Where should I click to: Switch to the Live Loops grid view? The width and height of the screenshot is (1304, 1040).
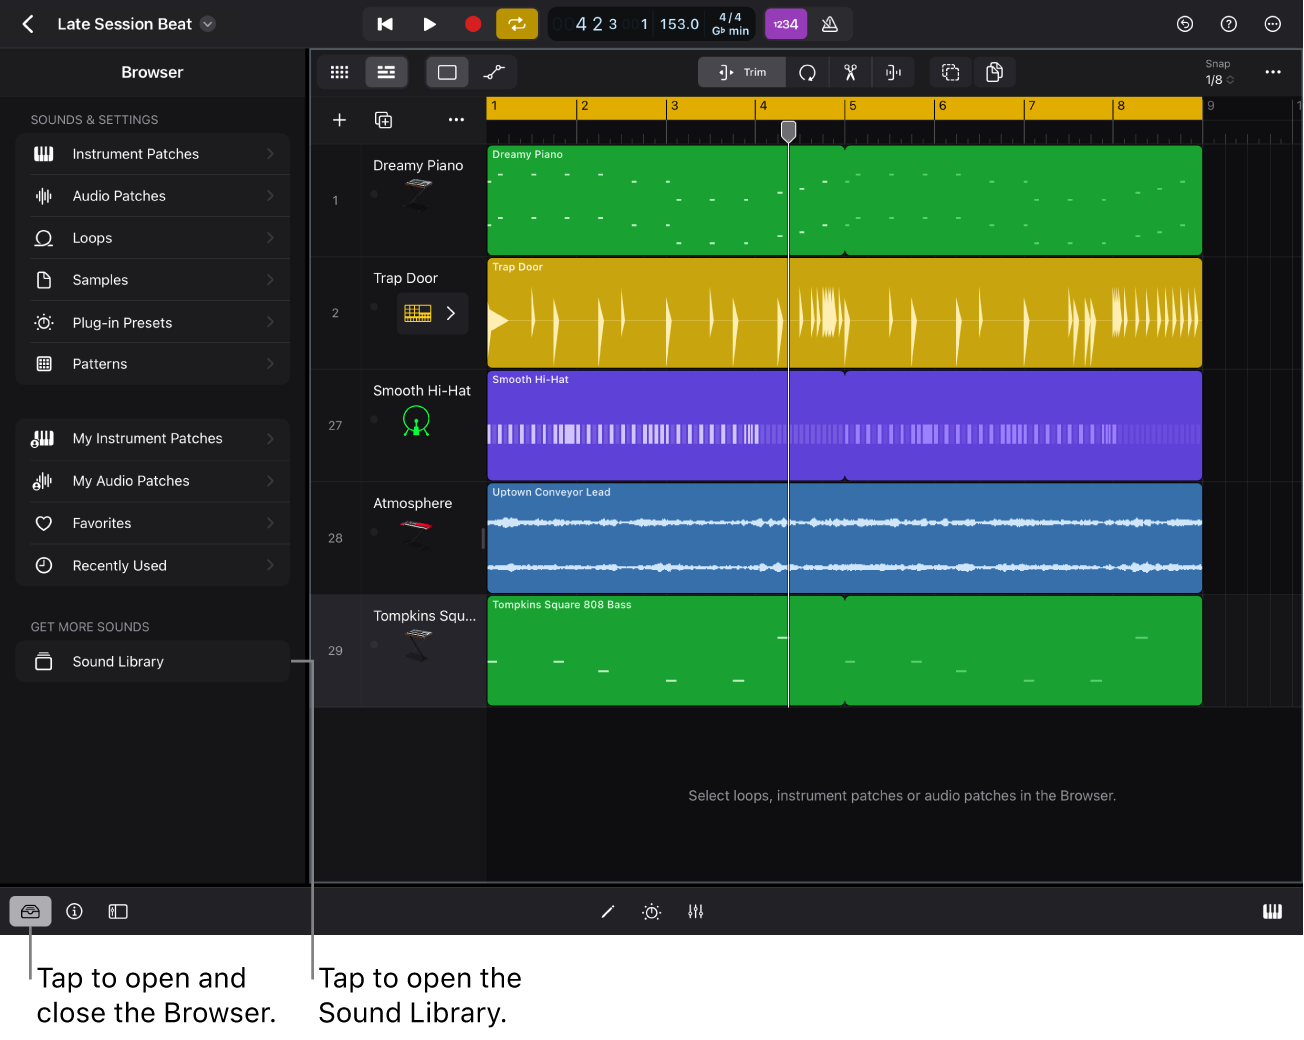coord(340,72)
